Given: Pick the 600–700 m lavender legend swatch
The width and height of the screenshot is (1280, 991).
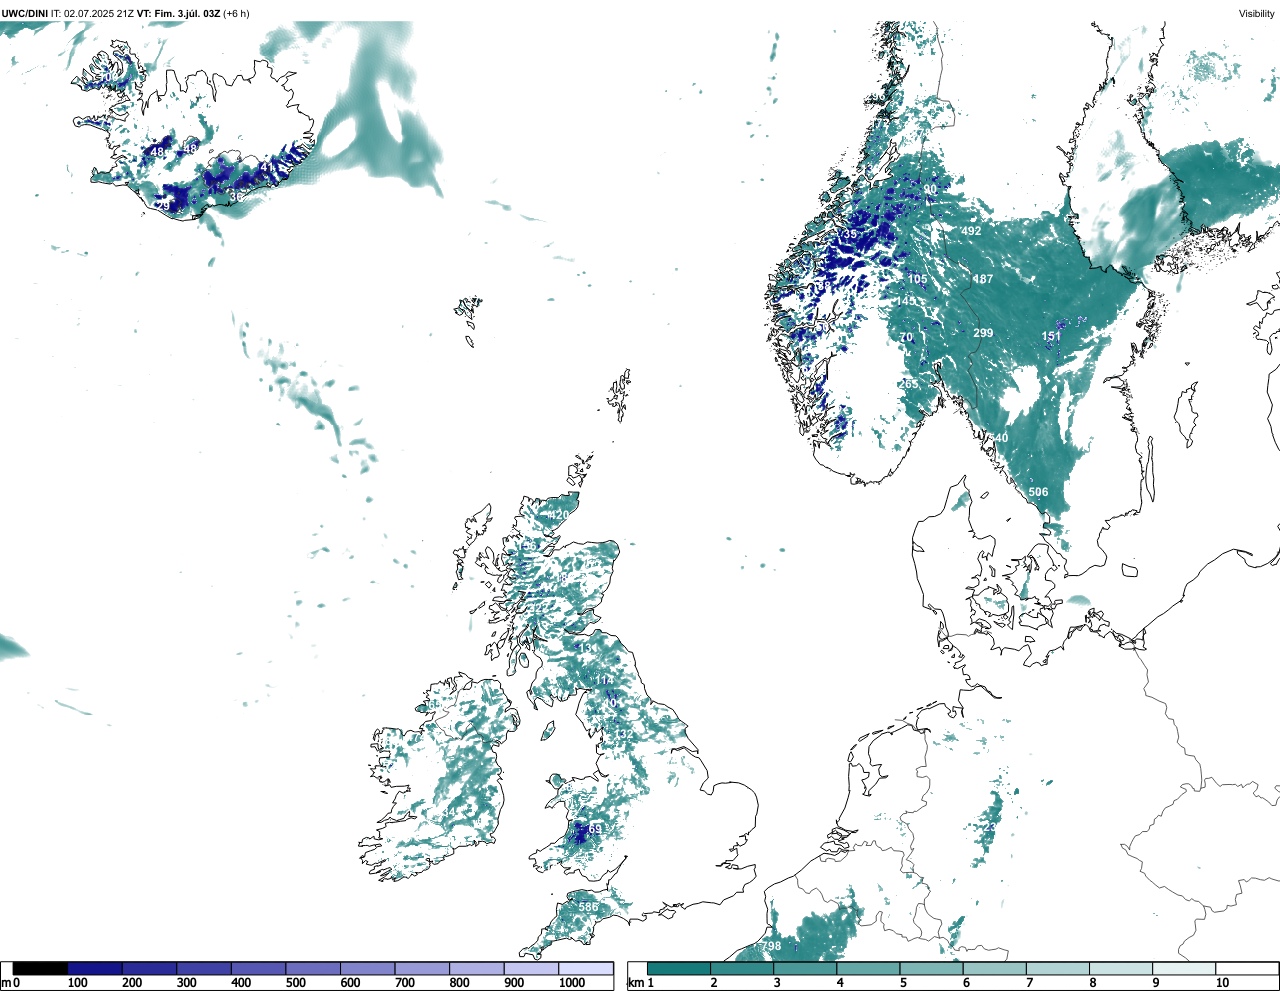Looking at the screenshot, I should coord(367,968).
